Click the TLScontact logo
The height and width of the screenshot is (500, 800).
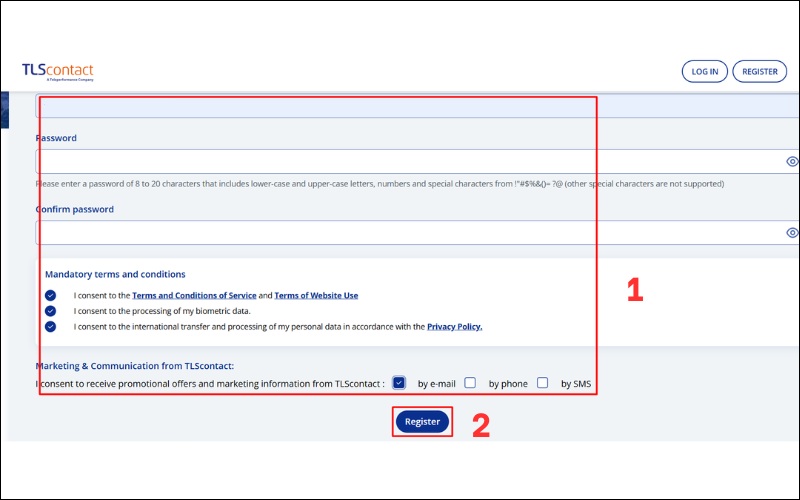57,71
